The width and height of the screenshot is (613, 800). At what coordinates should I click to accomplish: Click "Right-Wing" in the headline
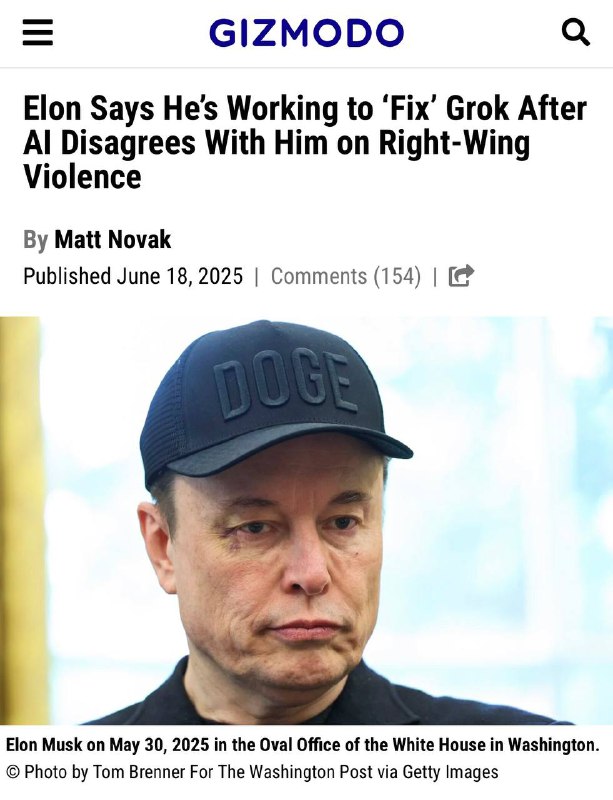(454, 143)
